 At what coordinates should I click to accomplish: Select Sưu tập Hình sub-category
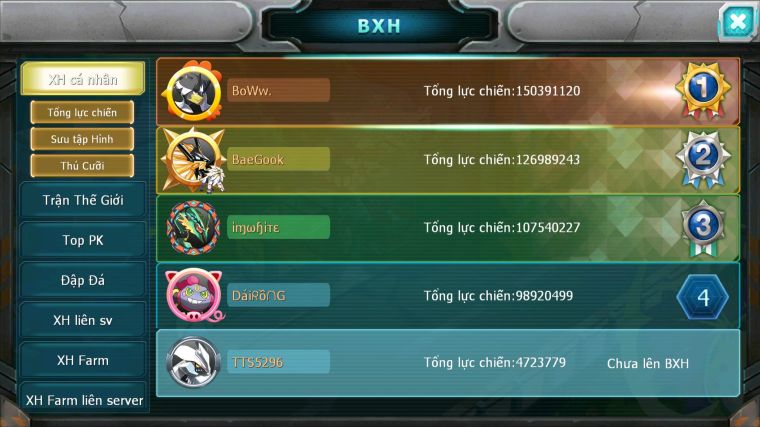click(x=82, y=139)
